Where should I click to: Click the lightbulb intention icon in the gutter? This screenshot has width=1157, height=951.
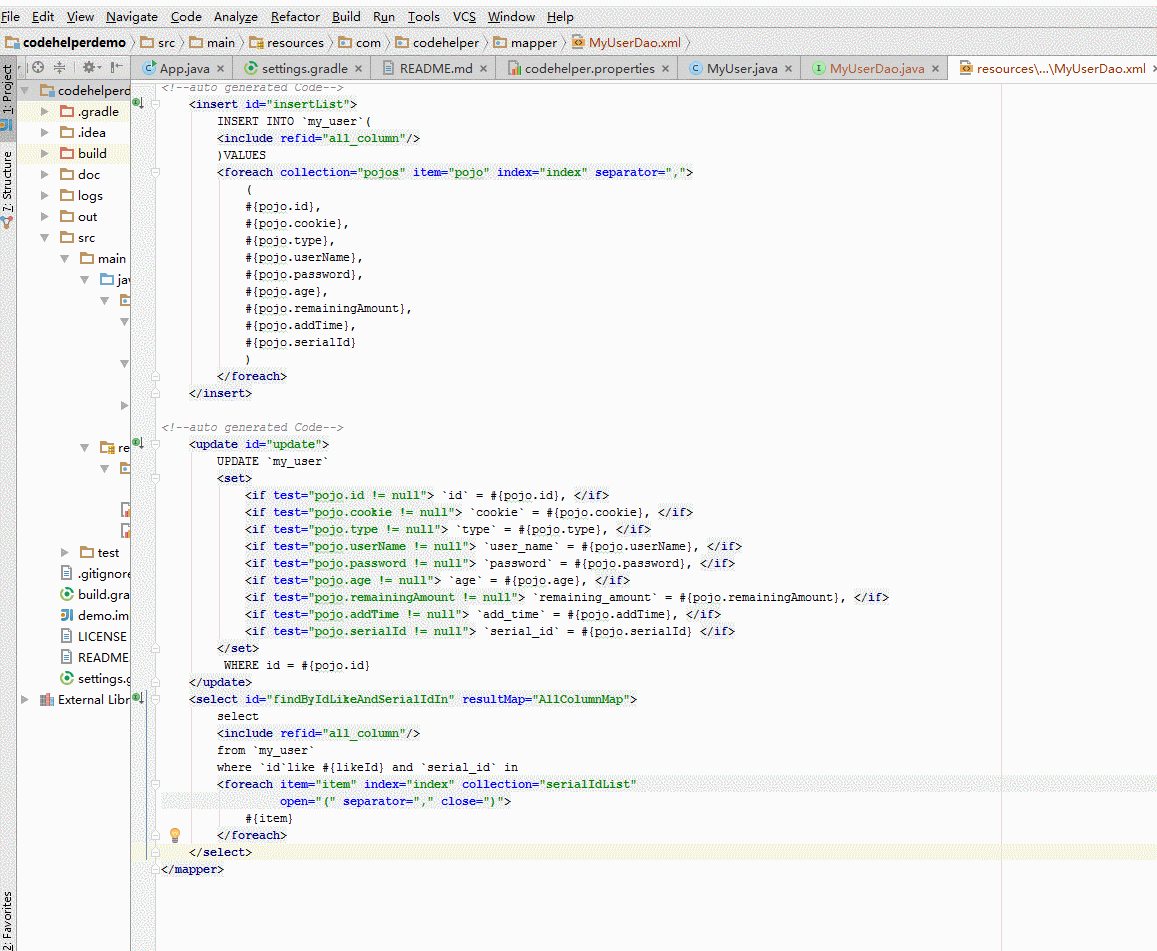coord(174,834)
